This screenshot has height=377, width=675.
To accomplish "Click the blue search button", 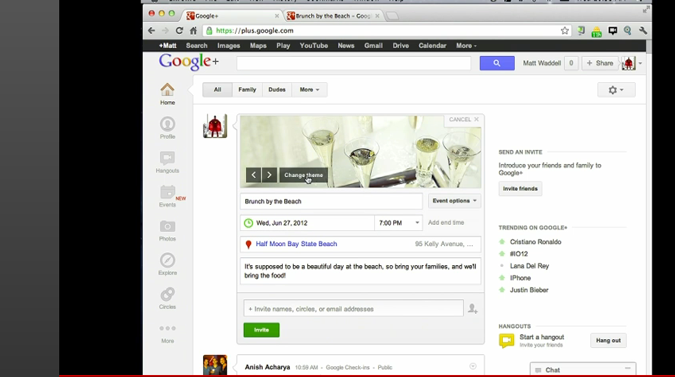I will pyautogui.click(x=497, y=63).
